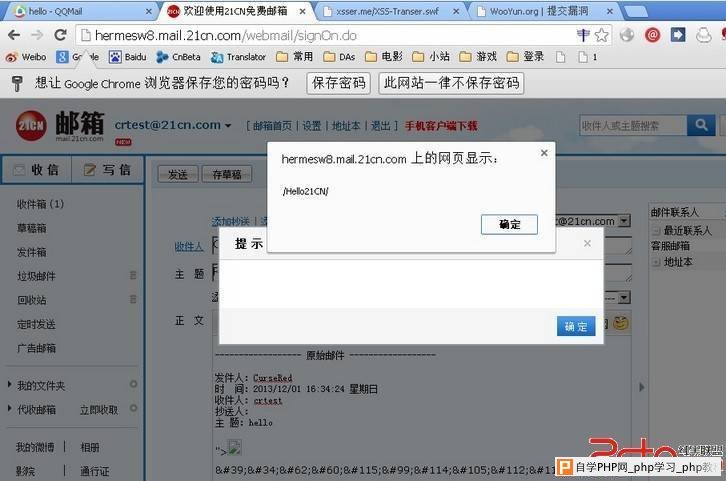
Task: Collapse the contacts side panel arrow
Action: (641, 387)
